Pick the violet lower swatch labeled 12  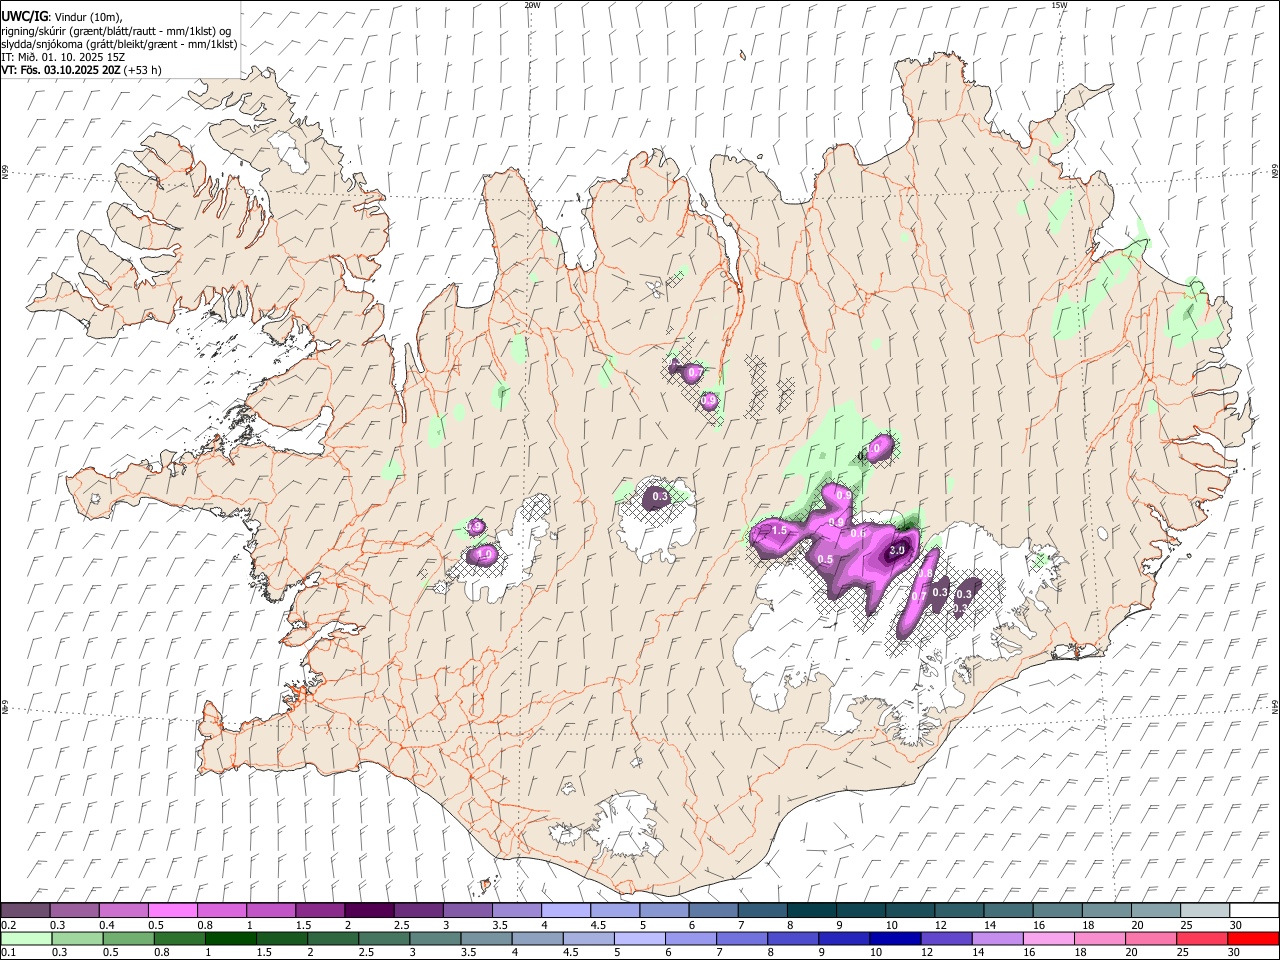(x=946, y=938)
